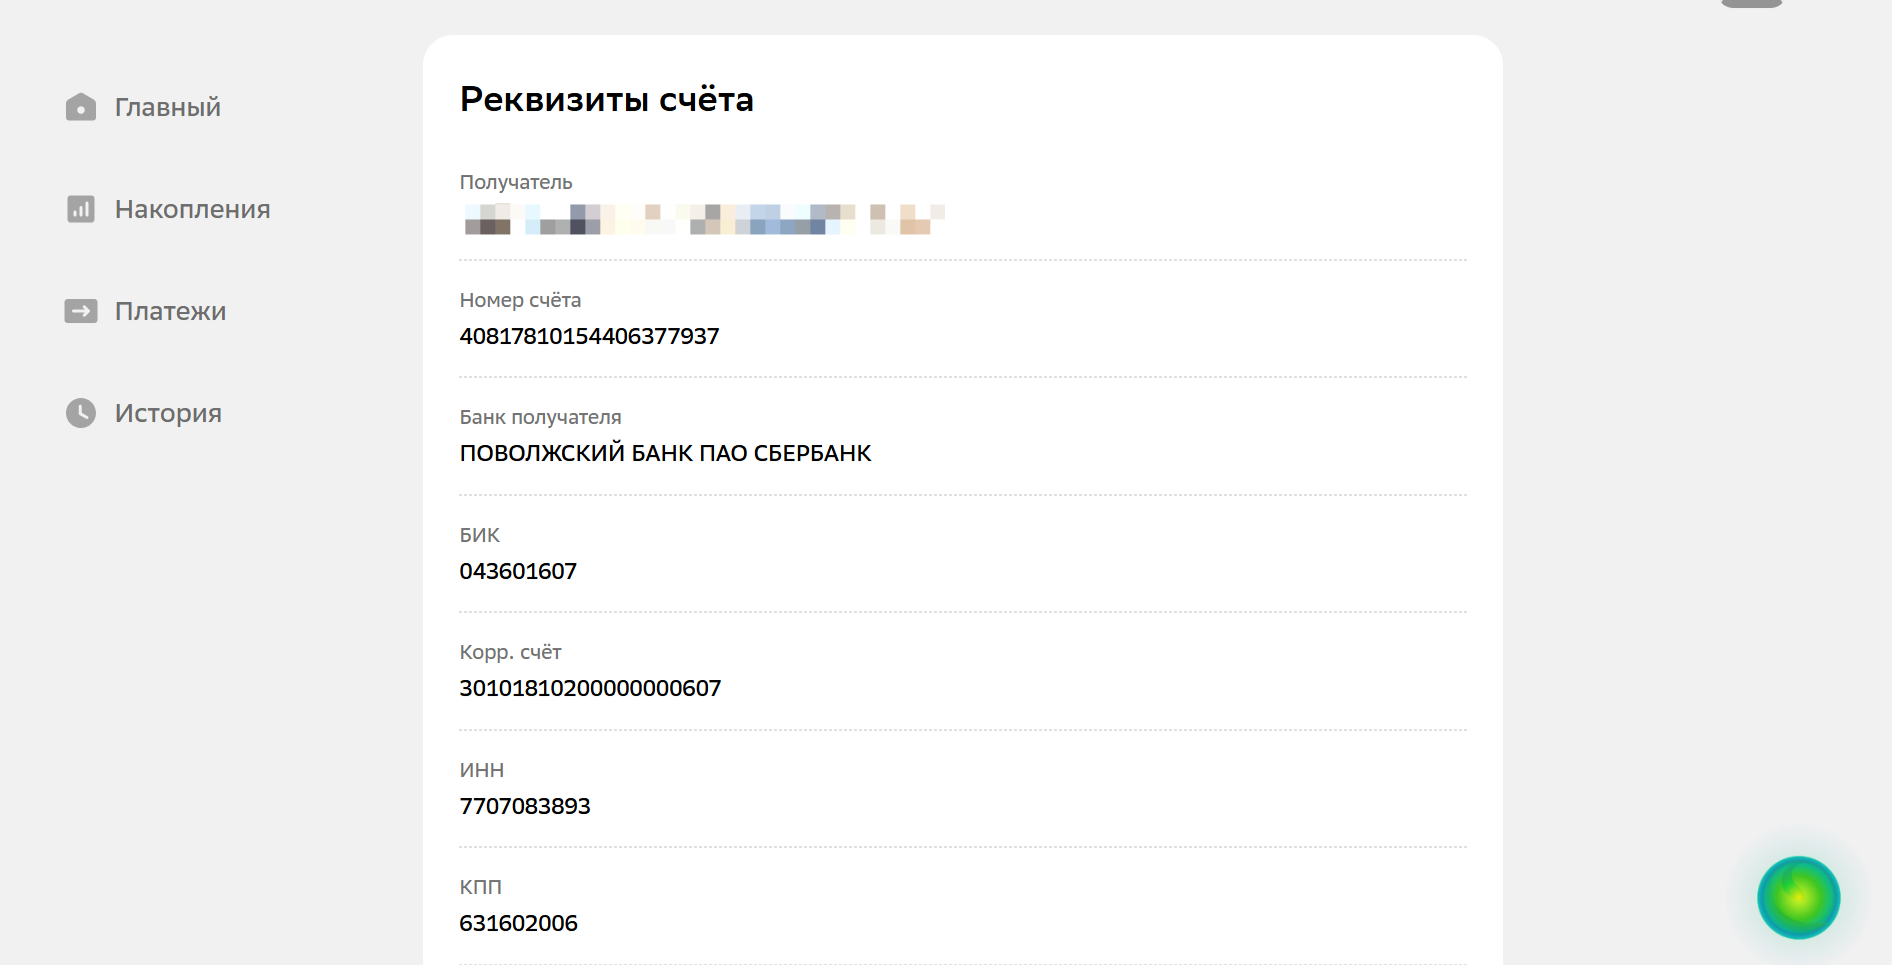Click the blurred Получатель name
Image resolution: width=1892 pixels, height=965 pixels.
click(x=703, y=219)
